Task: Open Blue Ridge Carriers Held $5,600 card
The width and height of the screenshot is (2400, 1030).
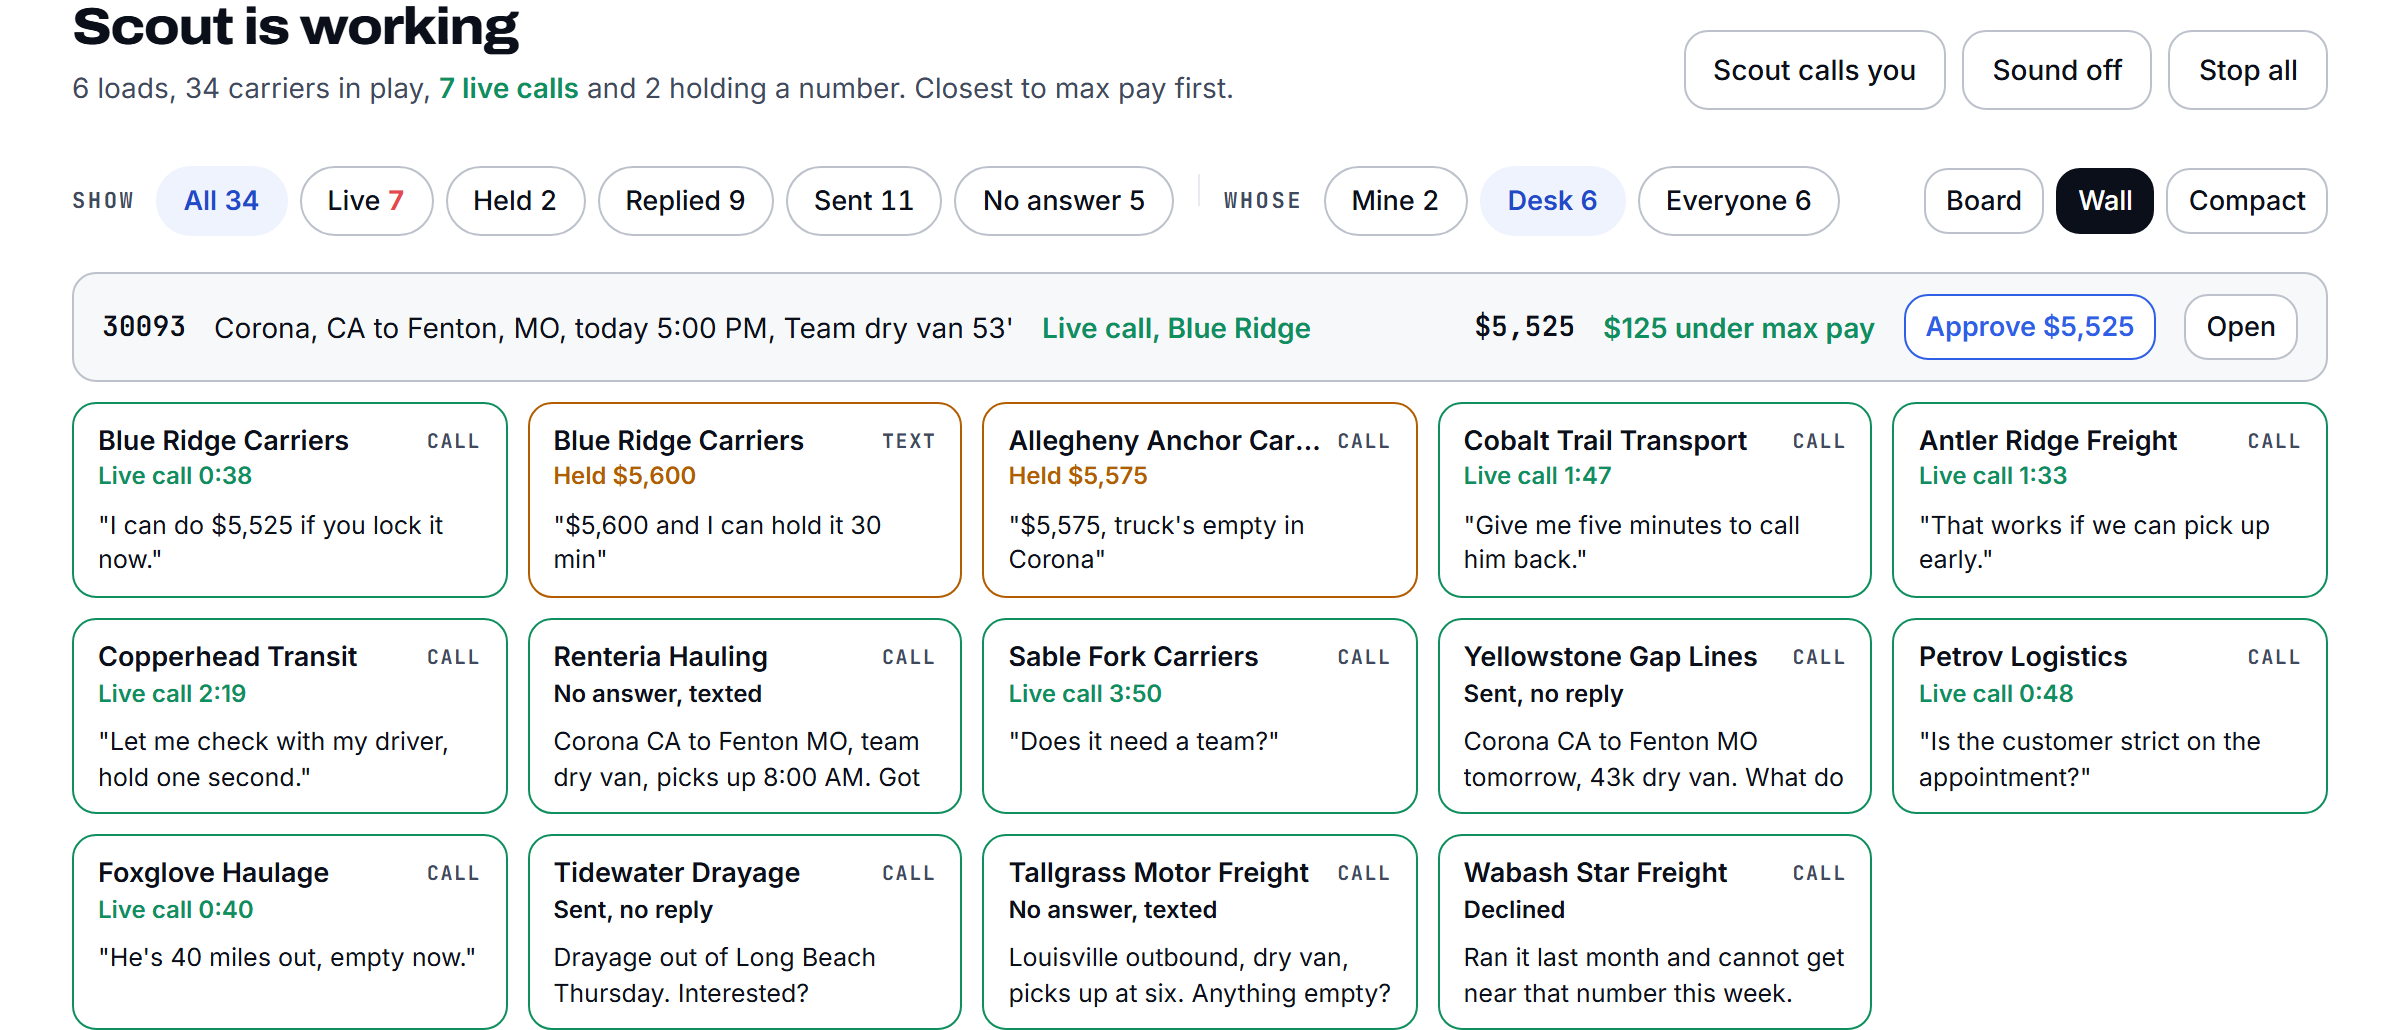Action: tap(744, 500)
